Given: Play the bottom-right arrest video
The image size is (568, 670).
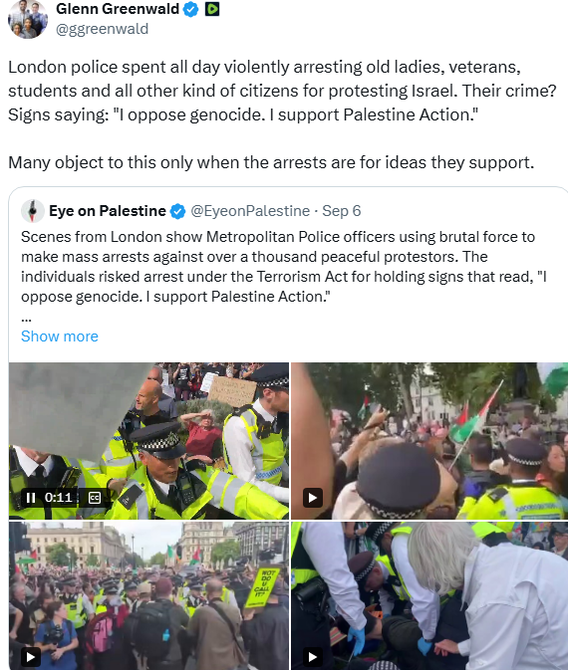Looking at the screenshot, I should [x=313, y=657].
